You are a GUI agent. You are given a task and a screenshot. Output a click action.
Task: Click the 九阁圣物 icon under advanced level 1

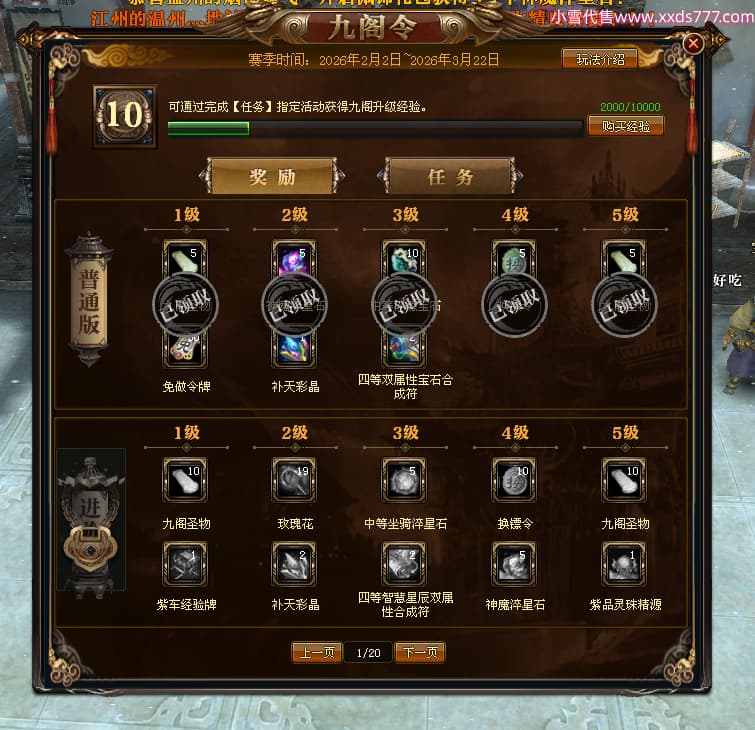point(185,480)
